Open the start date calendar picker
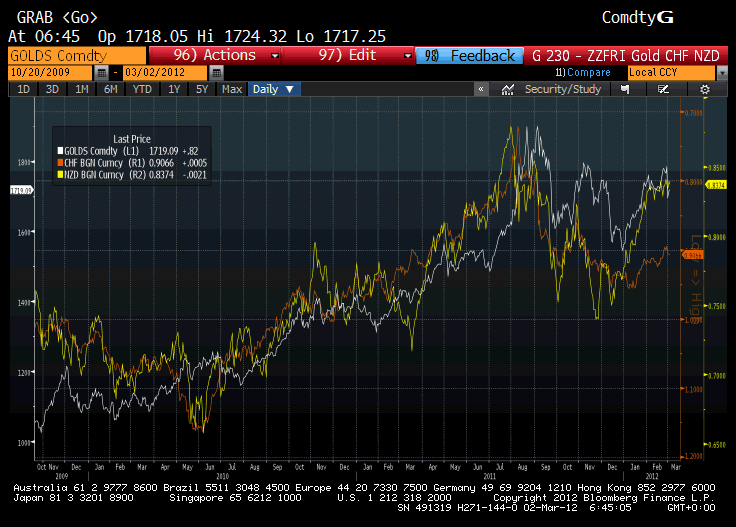The height and width of the screenshot is (527, 736). point(101,73)
